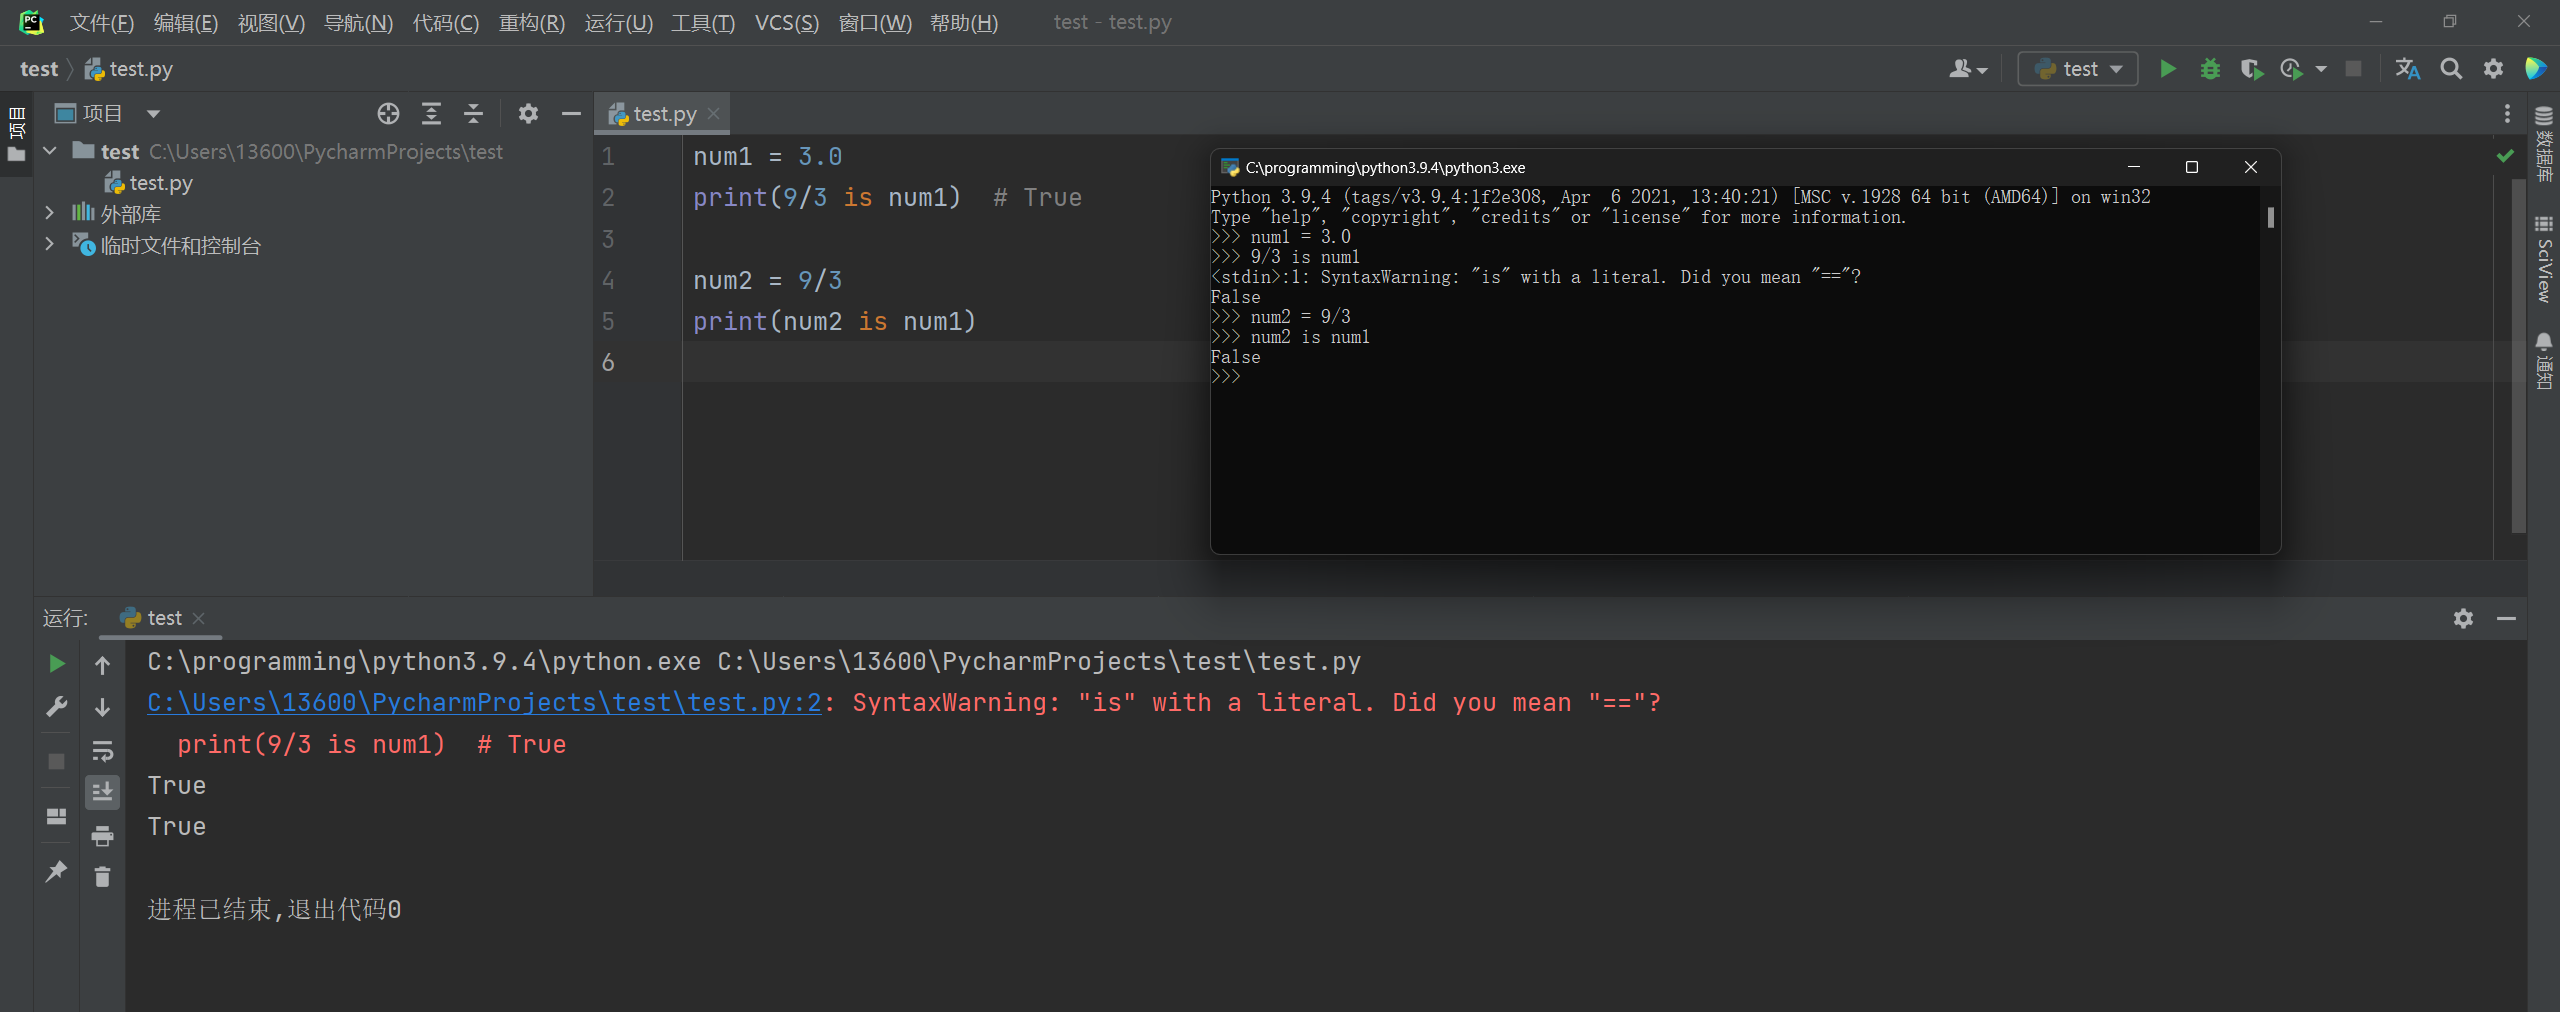This screenshot has height=1012, width=2560.
Task: Navigate down the stack trace arrow
Action: point(102,707)
